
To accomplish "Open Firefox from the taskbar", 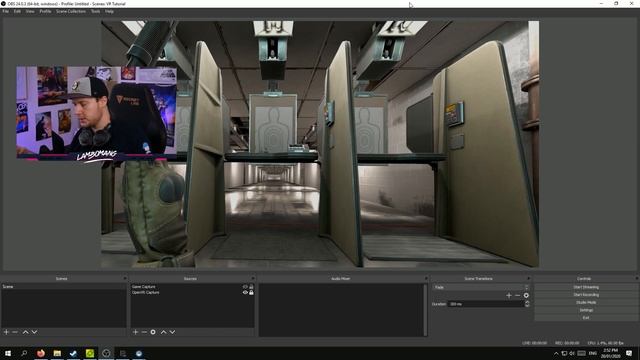I will point(40,353).
